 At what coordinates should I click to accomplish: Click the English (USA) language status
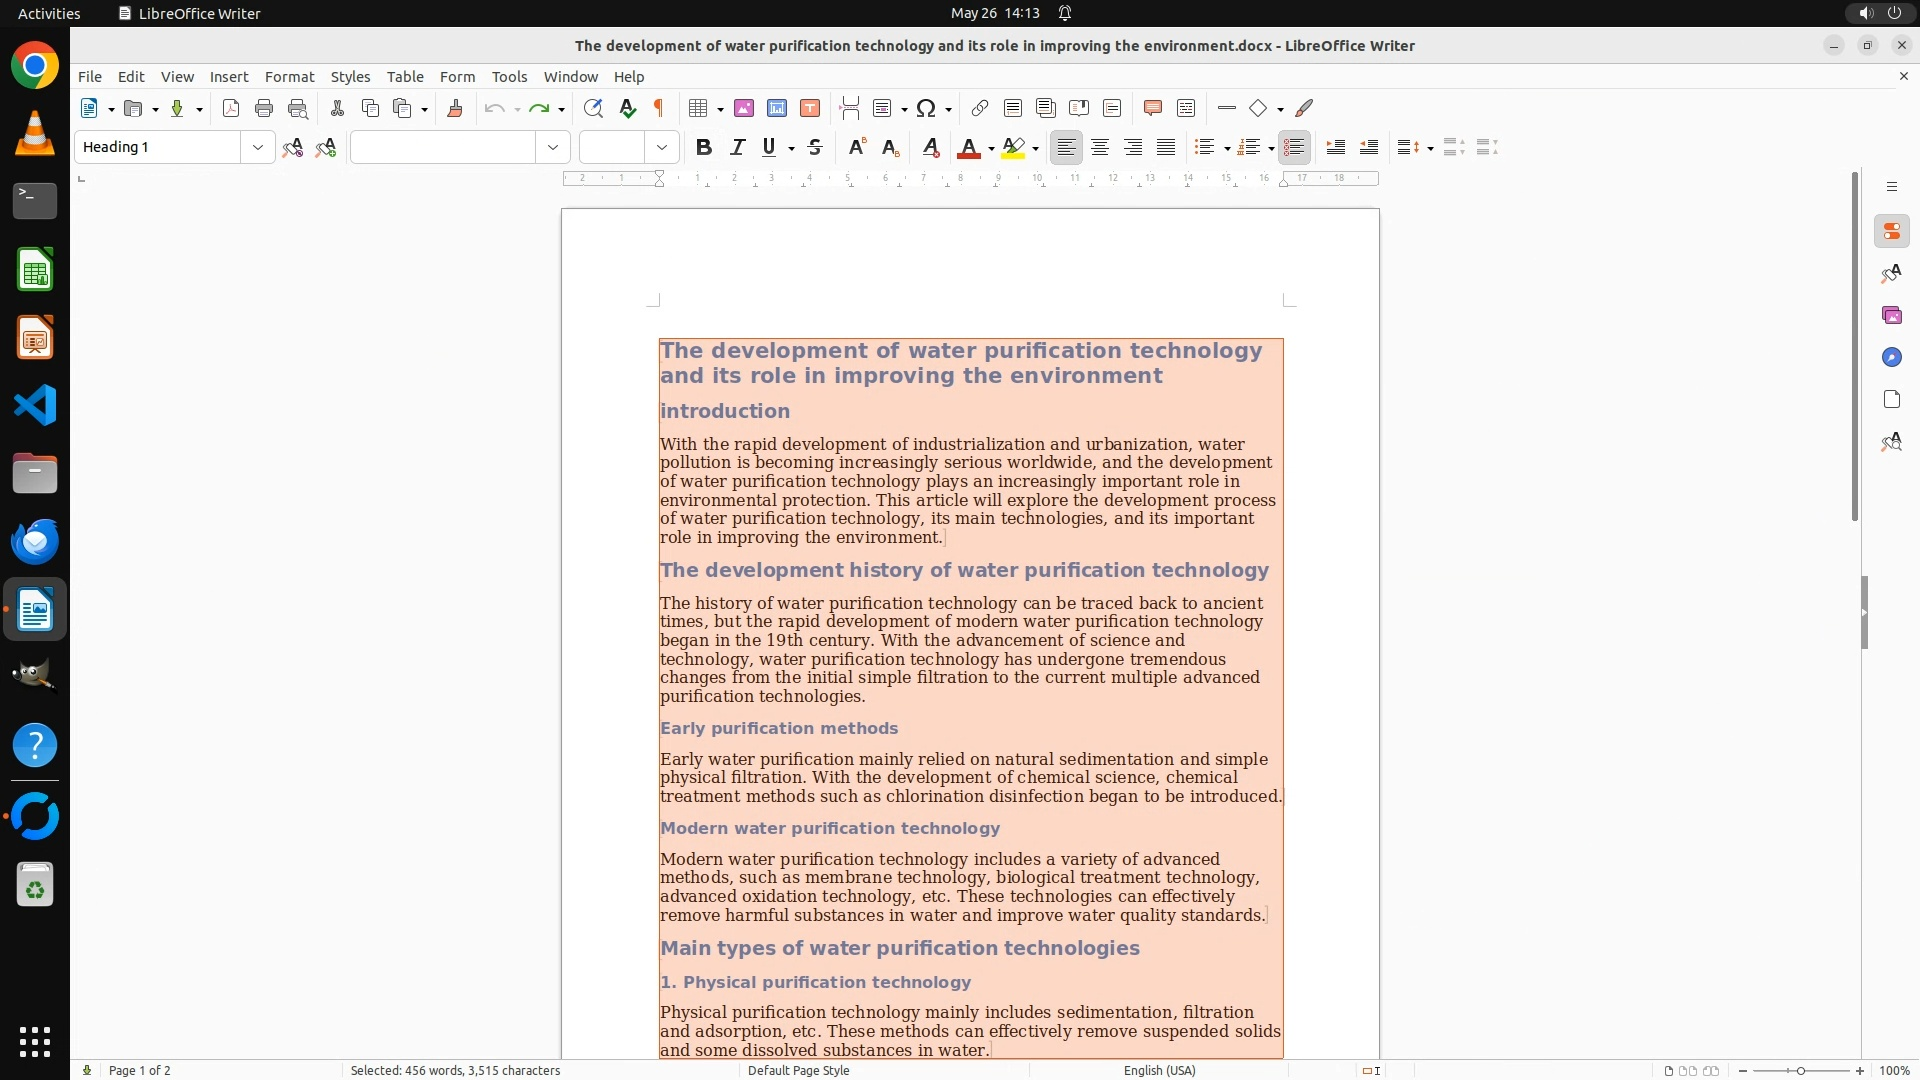pos(1159,1071)
